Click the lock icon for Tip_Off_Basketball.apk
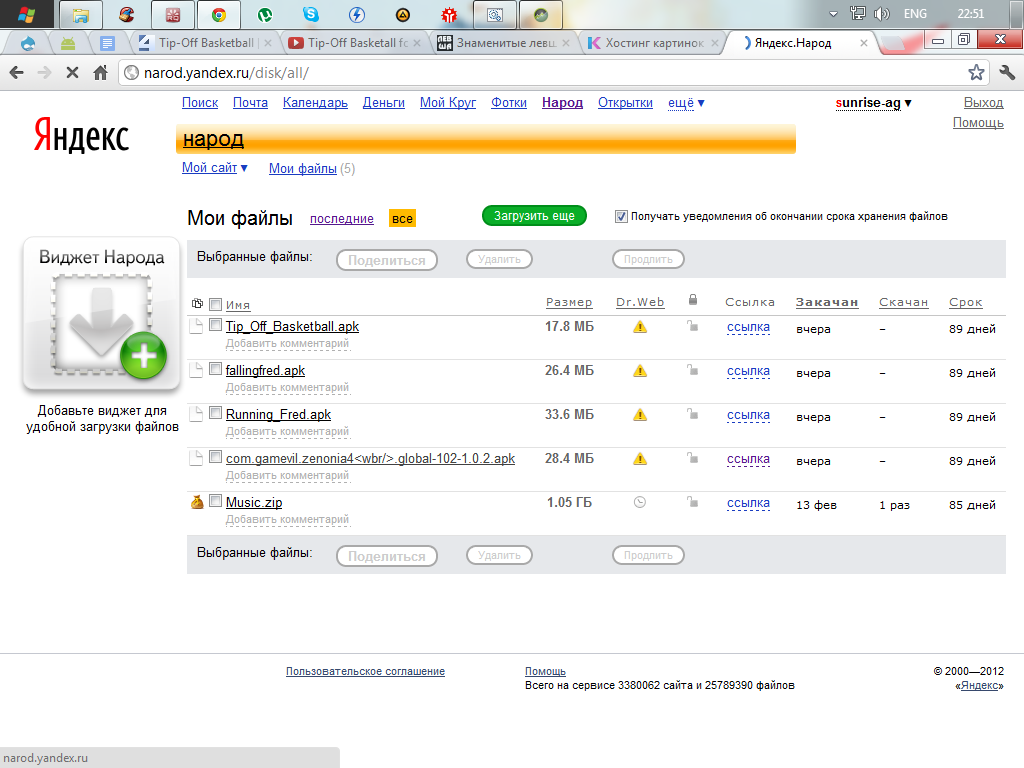1024x768 pixels. [x=692, y=325]
